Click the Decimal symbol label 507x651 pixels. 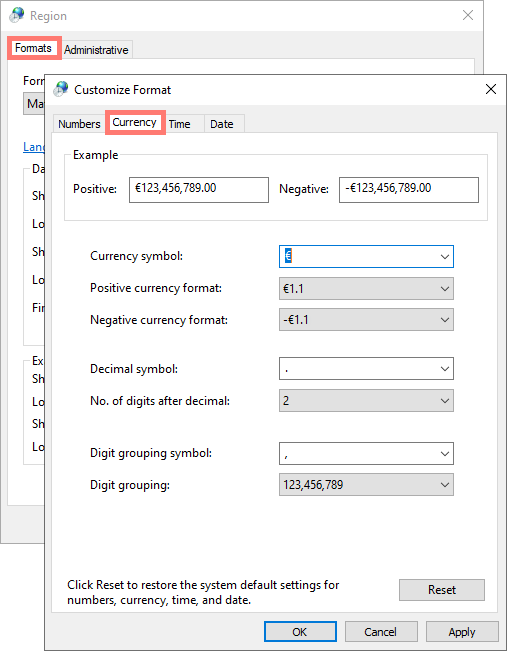(134, 369)
